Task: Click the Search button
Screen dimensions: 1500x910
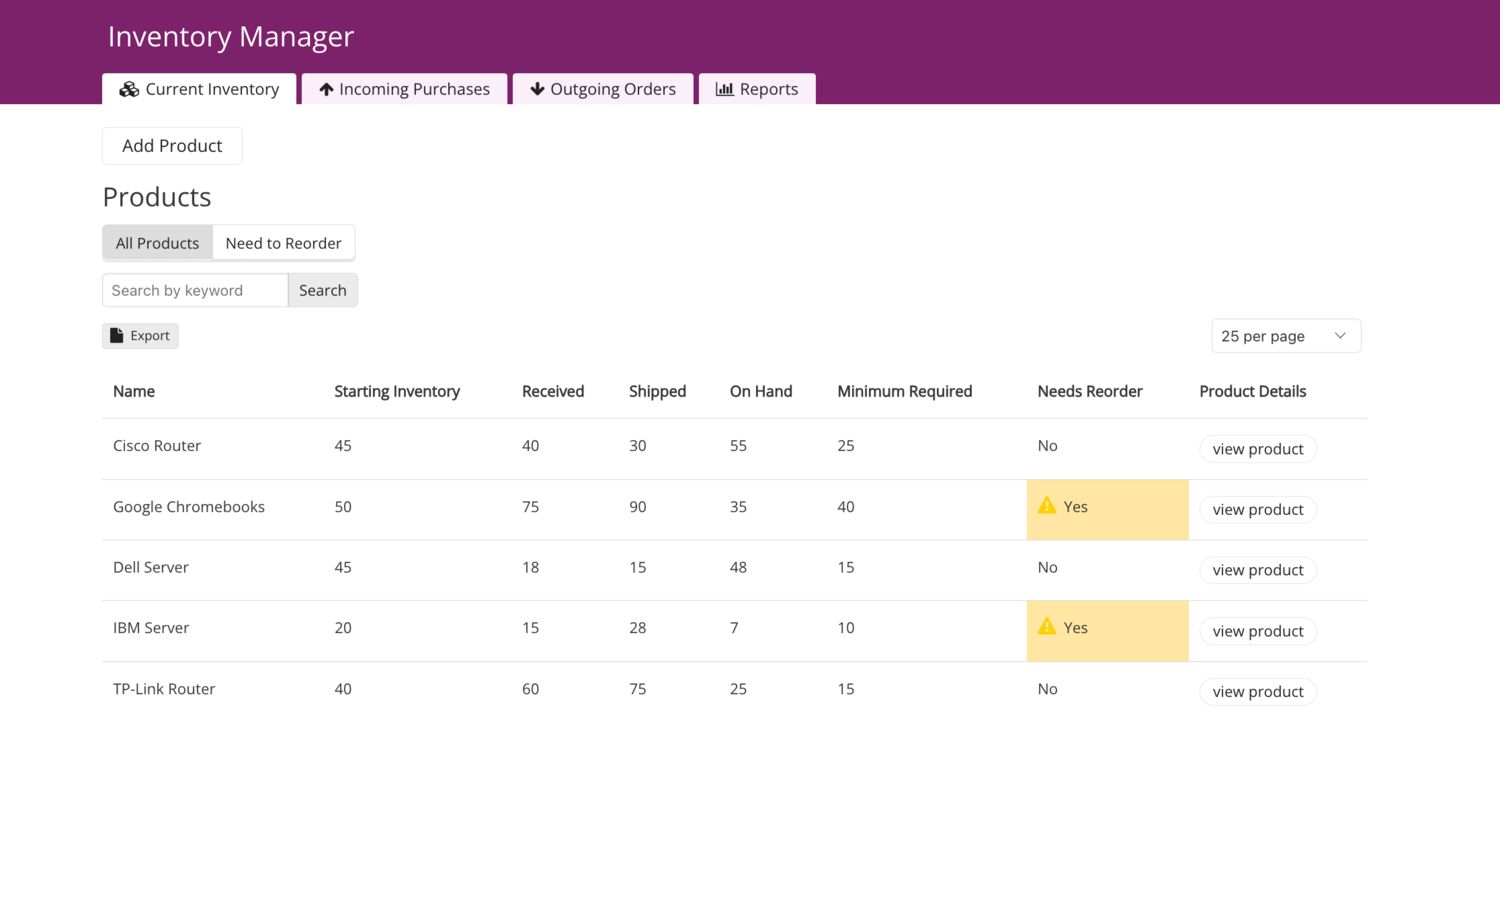Action: click(x=322, y=290)
